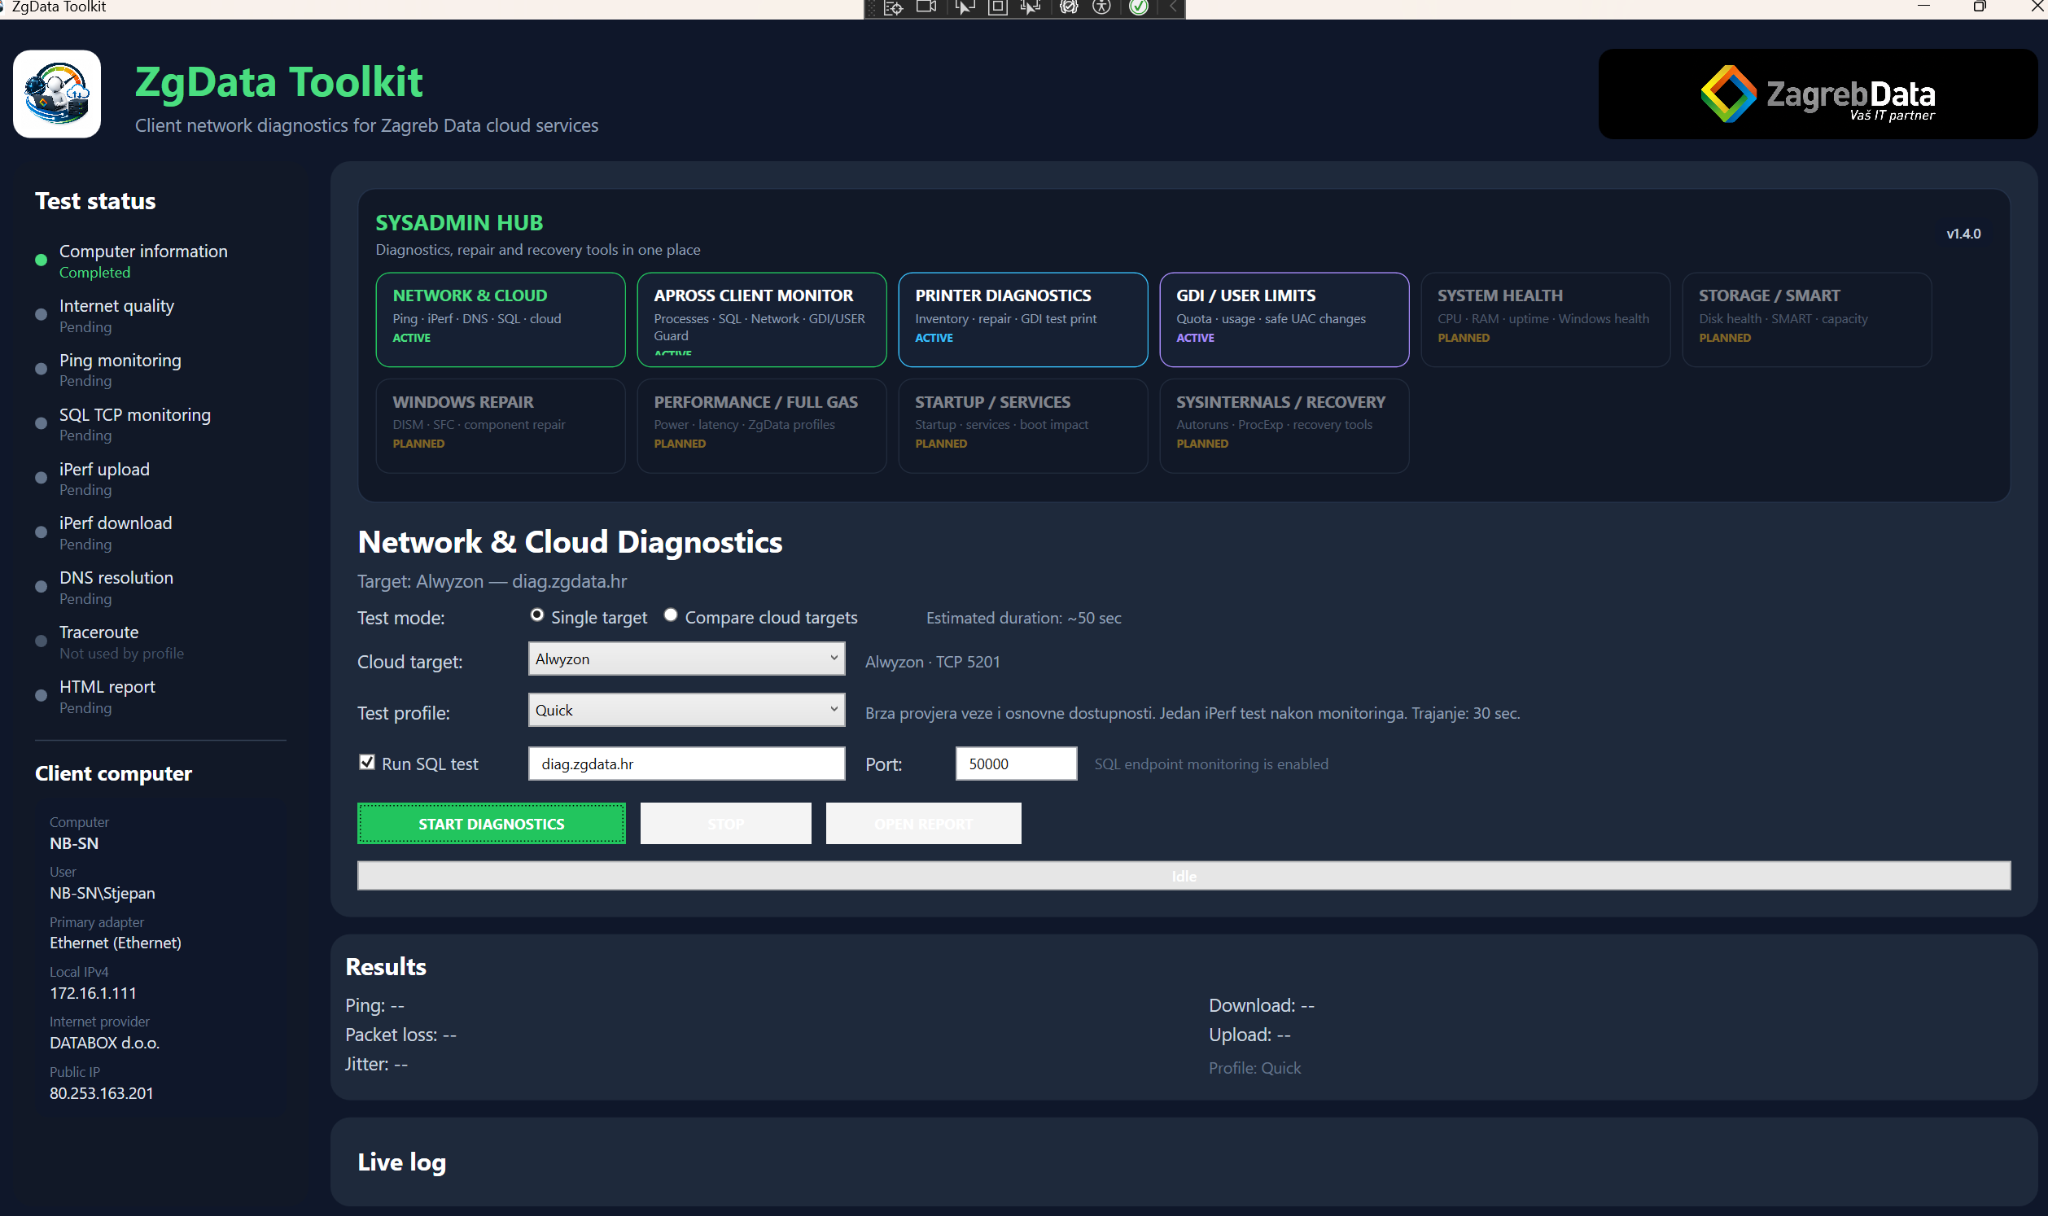Open the Cloud target dropdown showing Alwyzon
Image resolution: width=2048 pixels, height=1216 pixels.
point(686,659)
